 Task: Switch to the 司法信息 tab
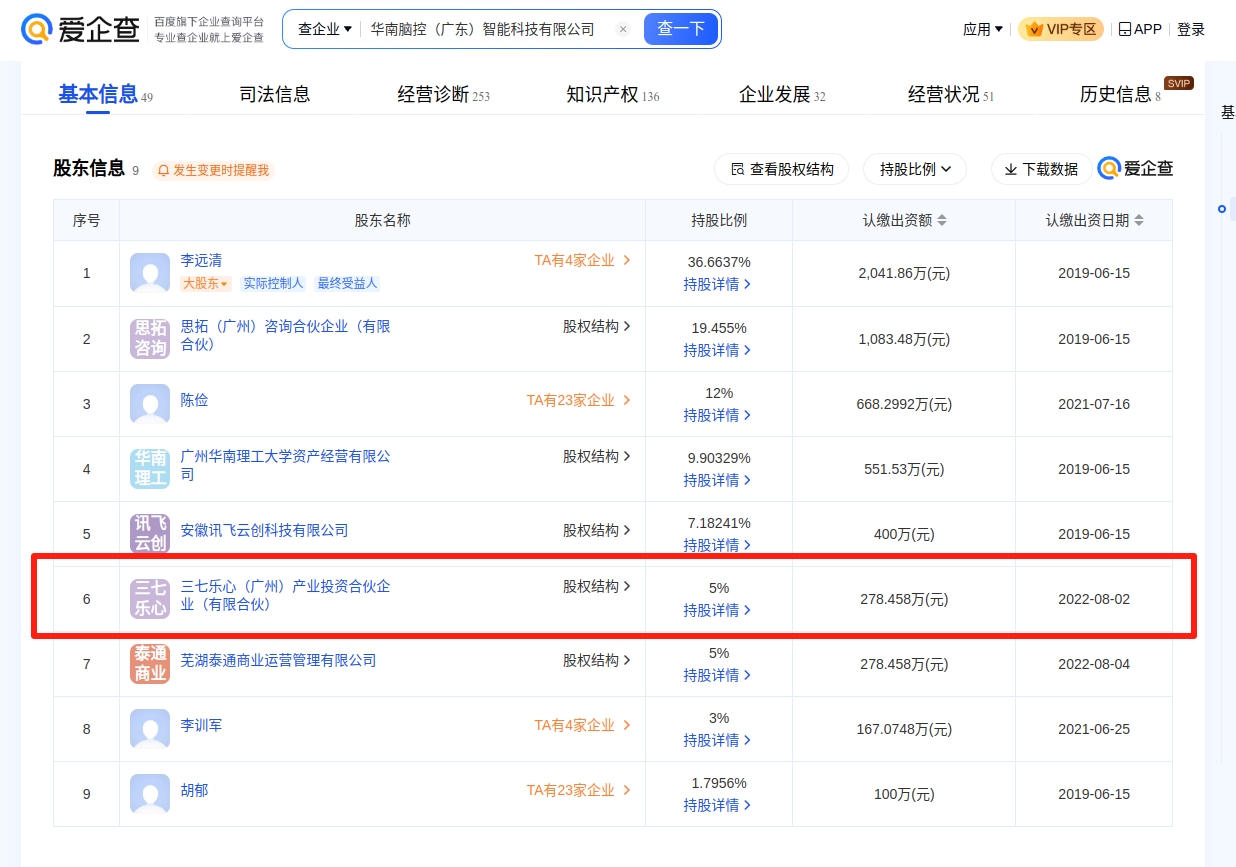(275, 94)
